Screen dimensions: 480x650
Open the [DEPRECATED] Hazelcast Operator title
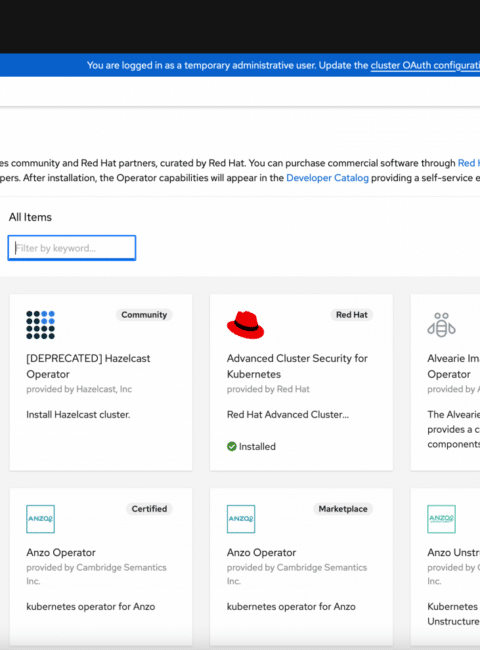(x=88, y=366)
